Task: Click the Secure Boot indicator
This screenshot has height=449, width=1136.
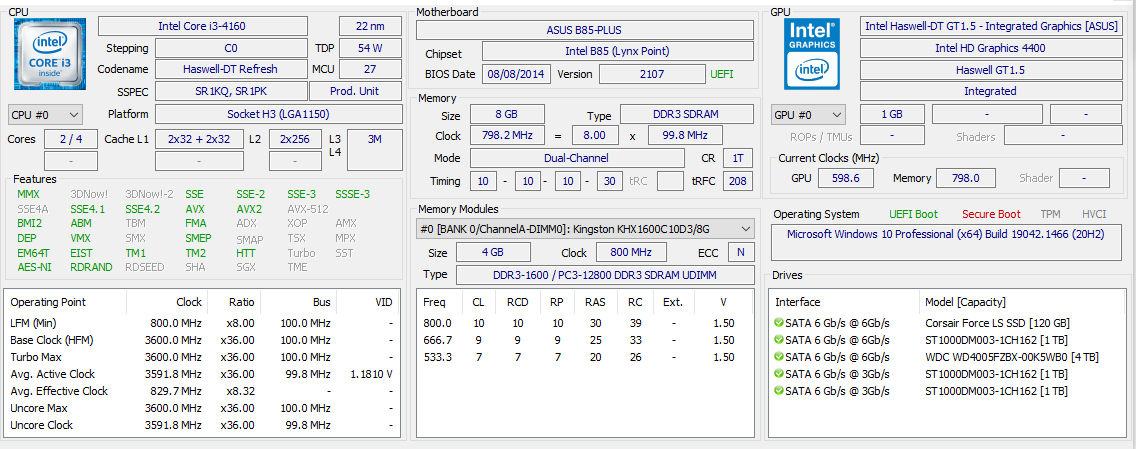Action: point(991,214)
